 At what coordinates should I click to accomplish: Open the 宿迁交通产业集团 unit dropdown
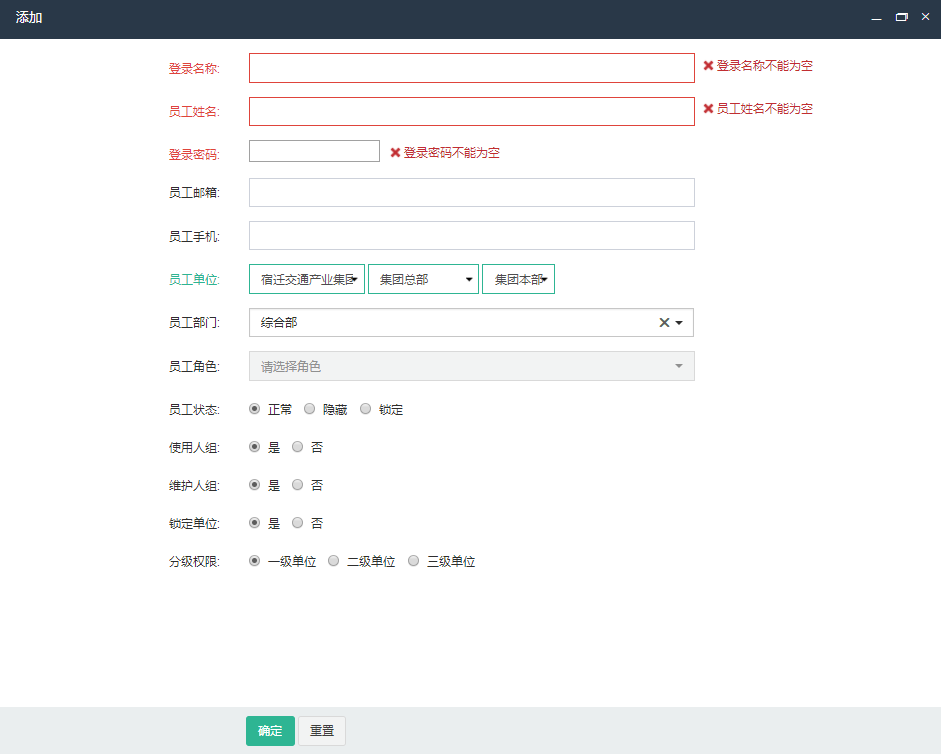307,280
